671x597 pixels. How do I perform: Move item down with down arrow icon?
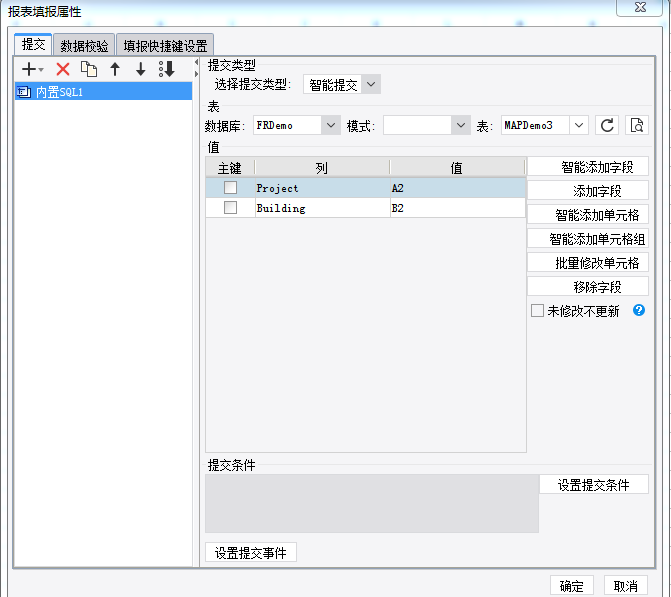[x=140, y=69]
